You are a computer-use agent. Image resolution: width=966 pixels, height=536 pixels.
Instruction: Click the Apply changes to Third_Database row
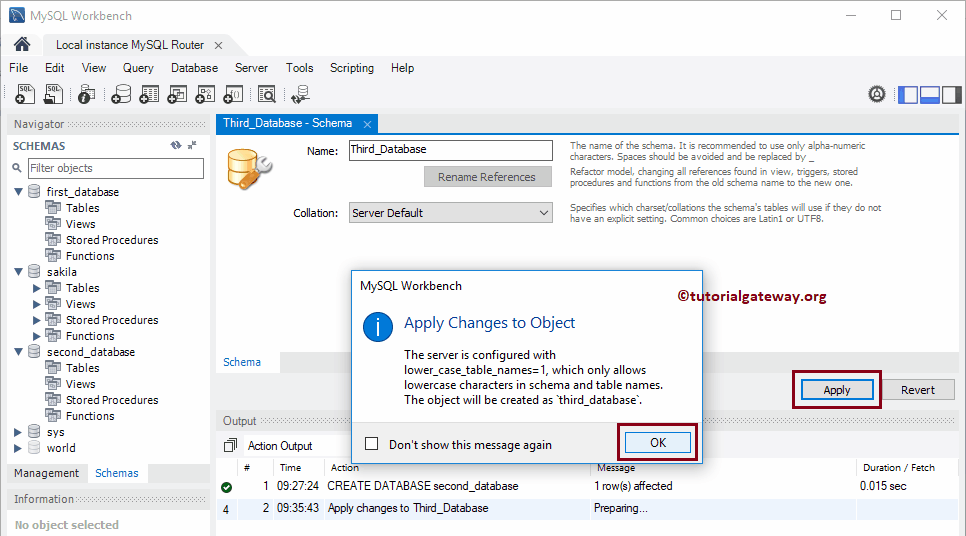(x=587, y=508)
